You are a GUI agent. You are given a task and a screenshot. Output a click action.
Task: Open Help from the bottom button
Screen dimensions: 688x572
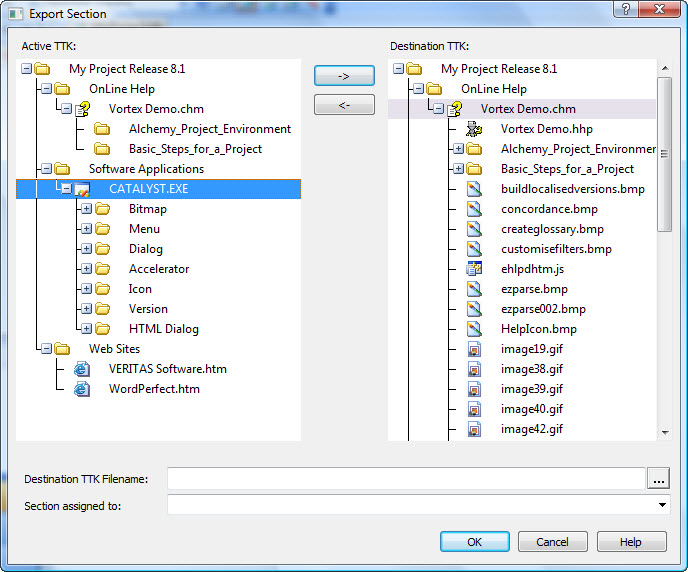631,542
